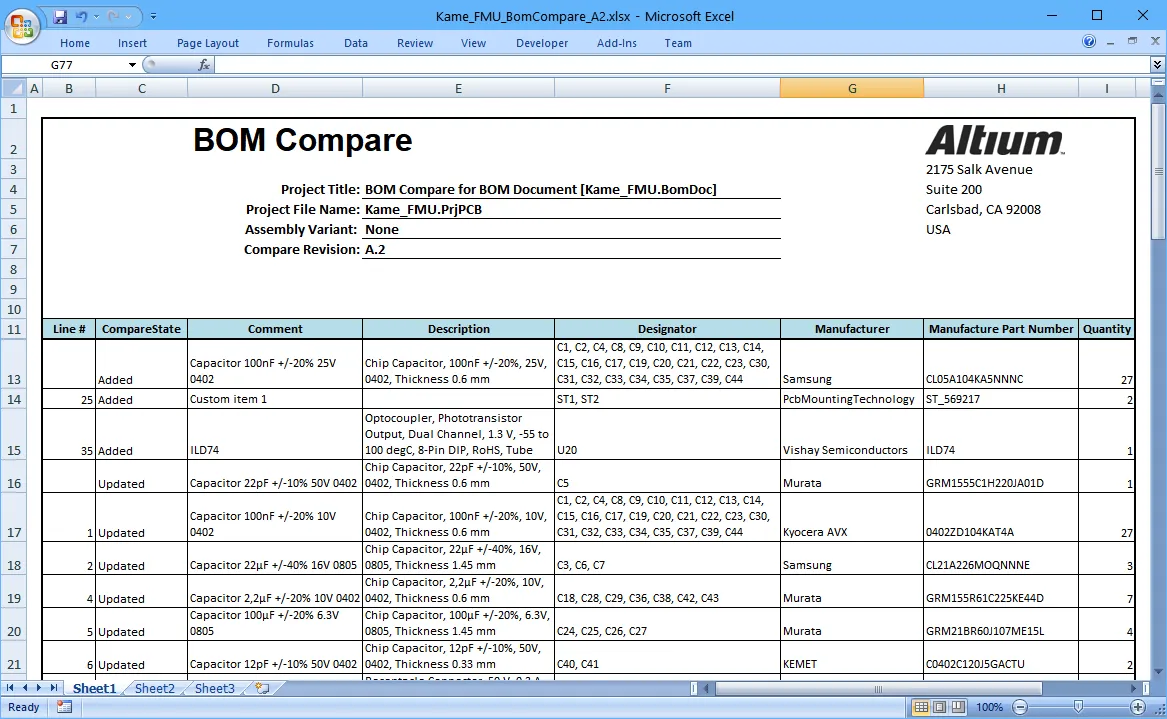Click the Insert Function fx button

pos(203,65)
